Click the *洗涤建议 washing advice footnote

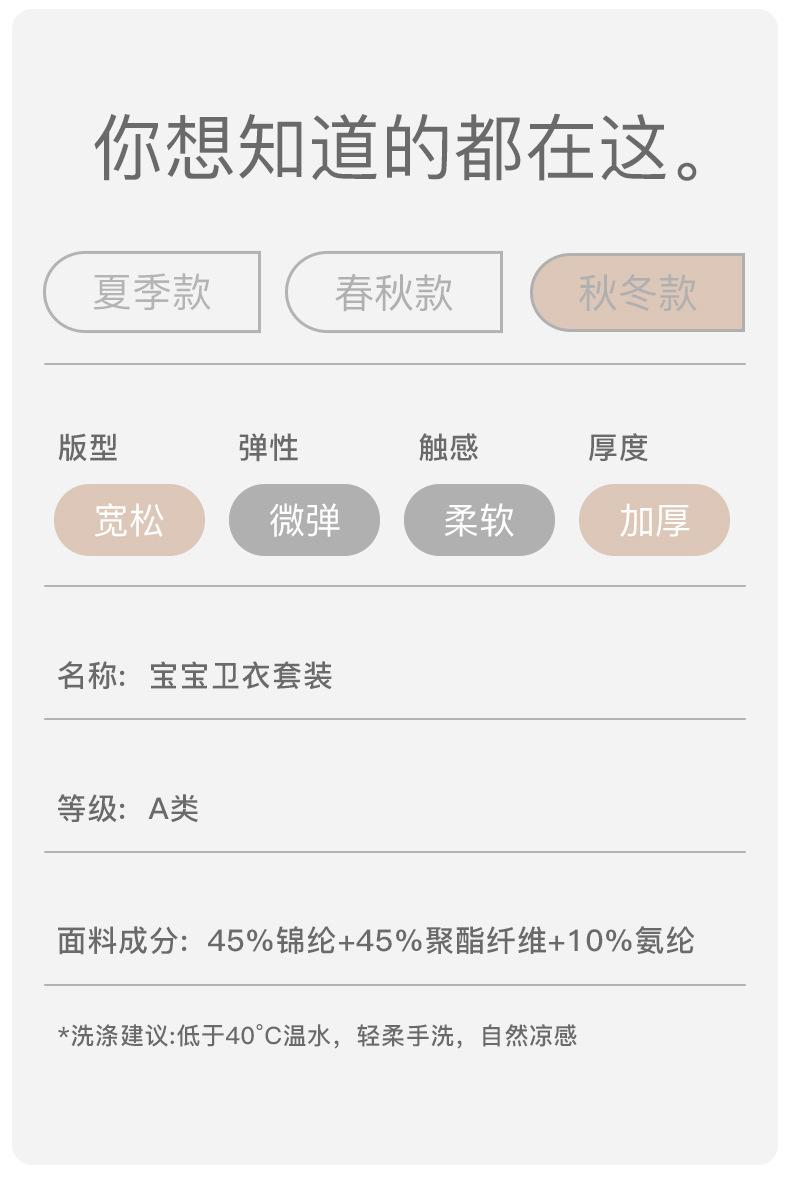[317, 1035]
